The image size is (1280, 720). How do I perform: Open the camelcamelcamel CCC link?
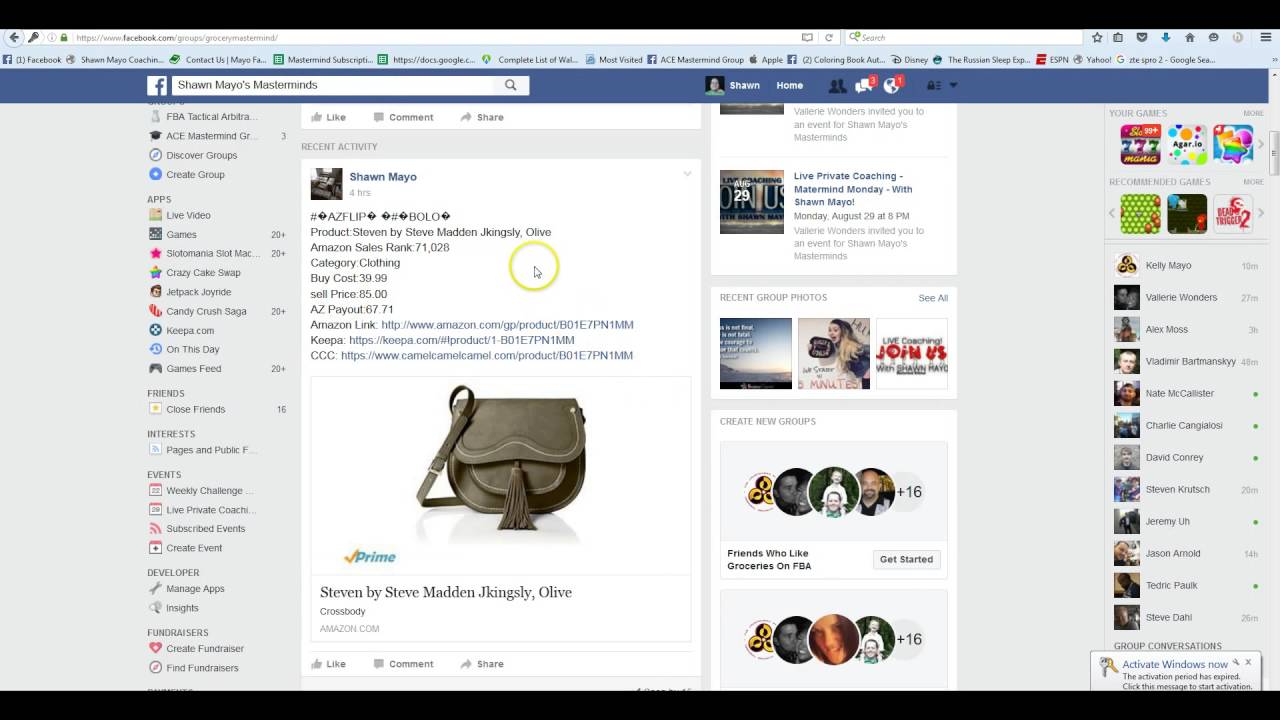(487, 356)
